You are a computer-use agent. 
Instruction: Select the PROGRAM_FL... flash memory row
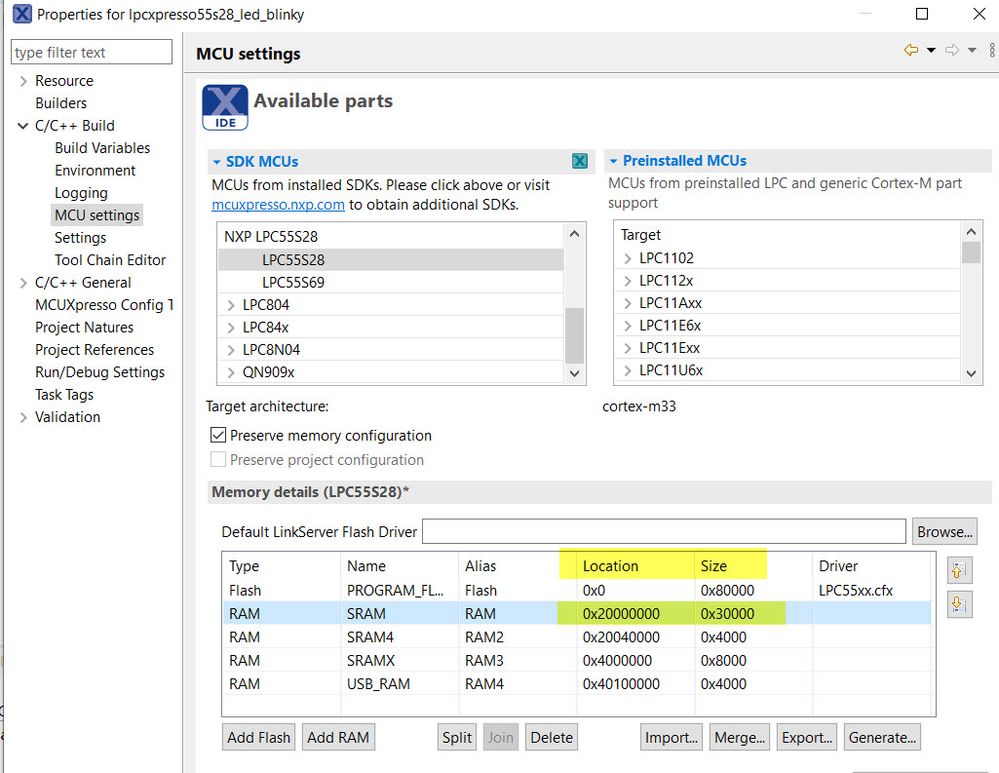576,590
